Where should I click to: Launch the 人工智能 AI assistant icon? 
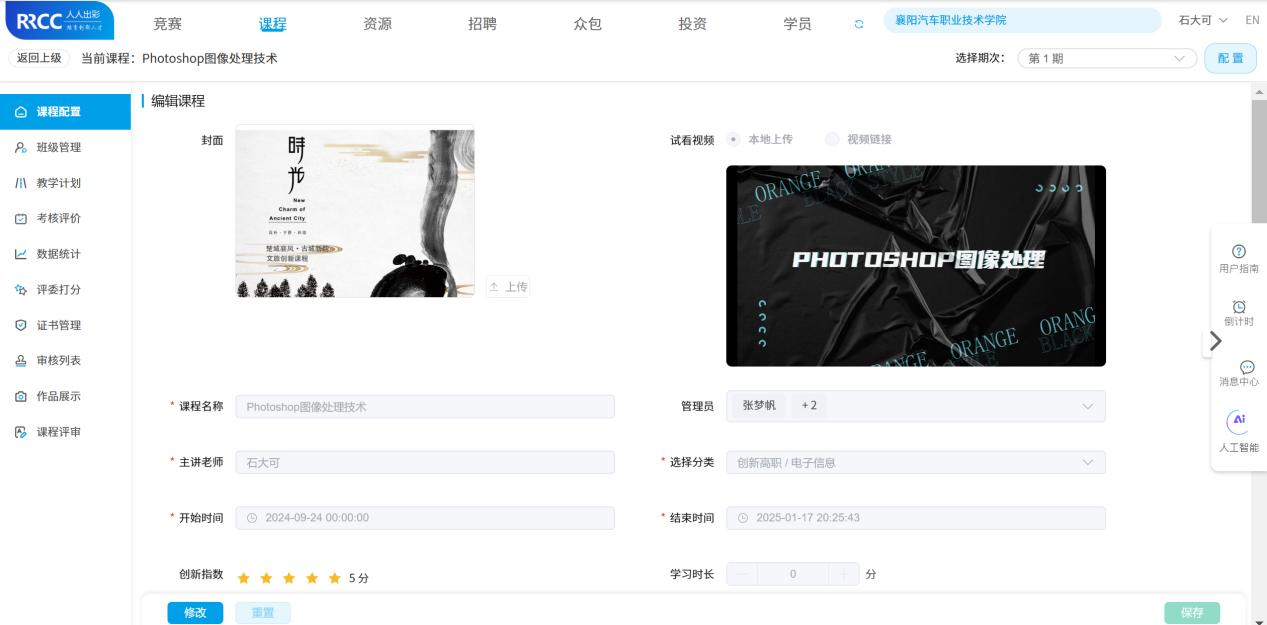click(1238, 423)
